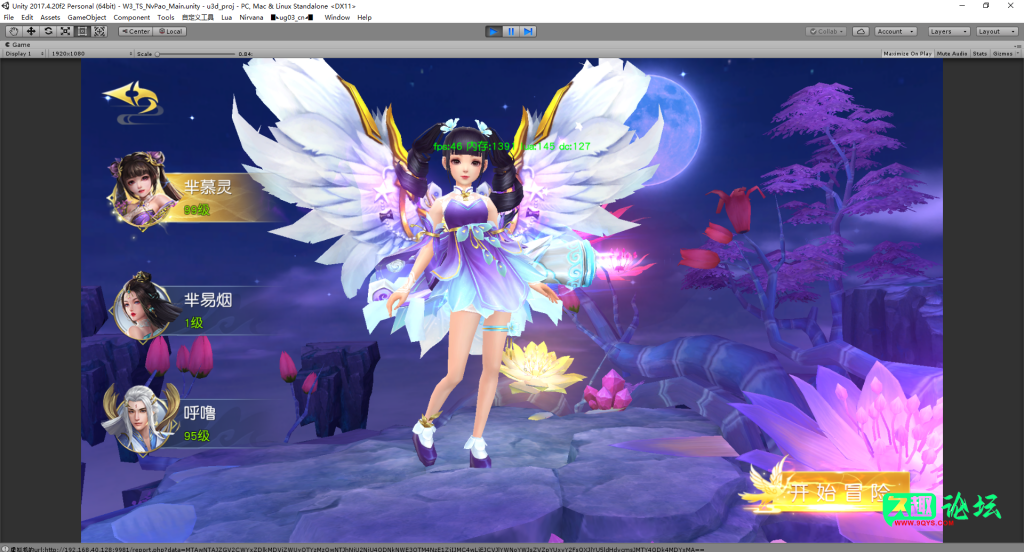Viewport: 1024px width, 552px height.
Task: Open the Layers dropdown
Action: 947,31
